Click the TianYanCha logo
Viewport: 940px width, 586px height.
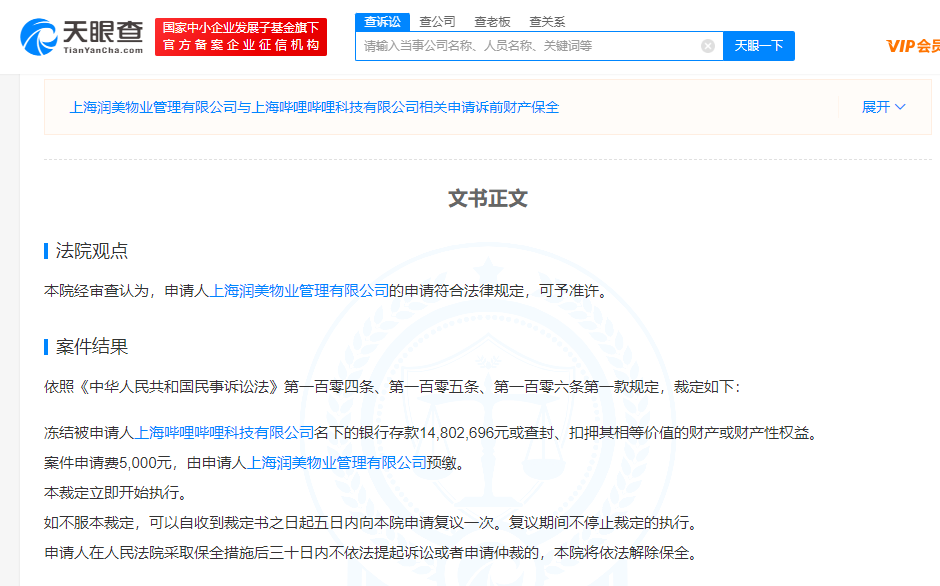click(x=82, y=37)
